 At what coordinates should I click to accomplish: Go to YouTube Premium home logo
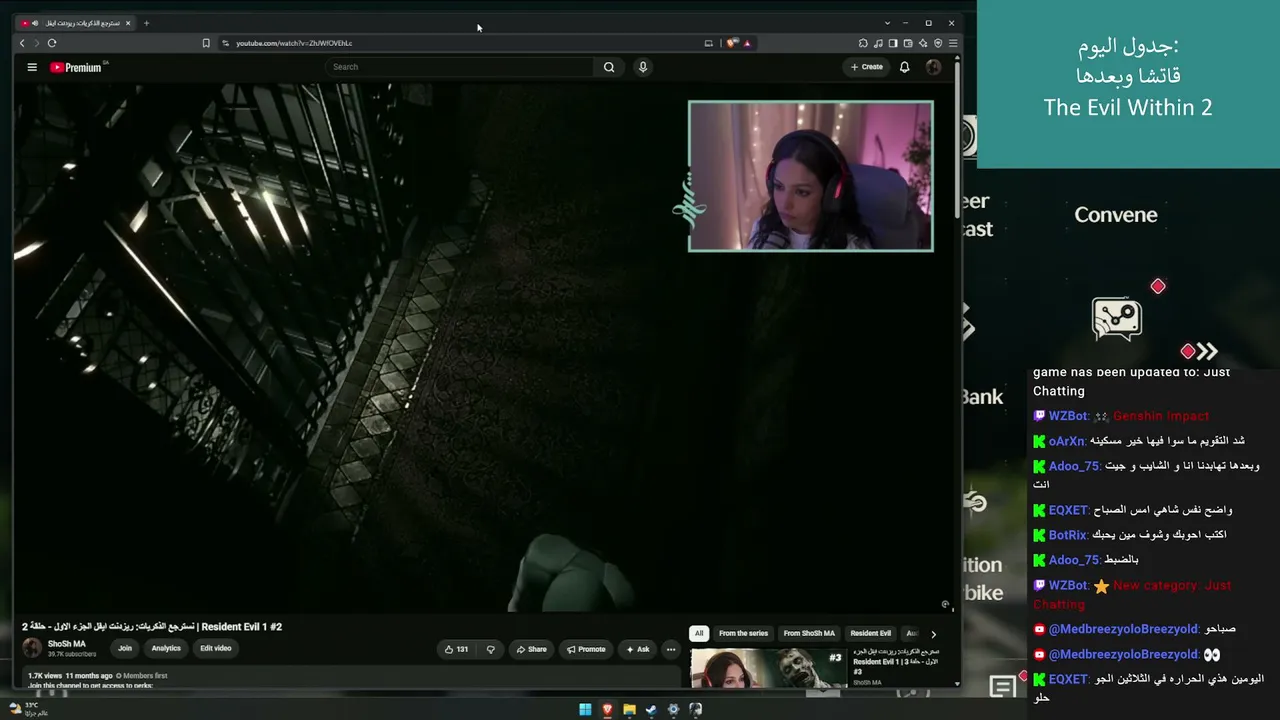[76, 67]
